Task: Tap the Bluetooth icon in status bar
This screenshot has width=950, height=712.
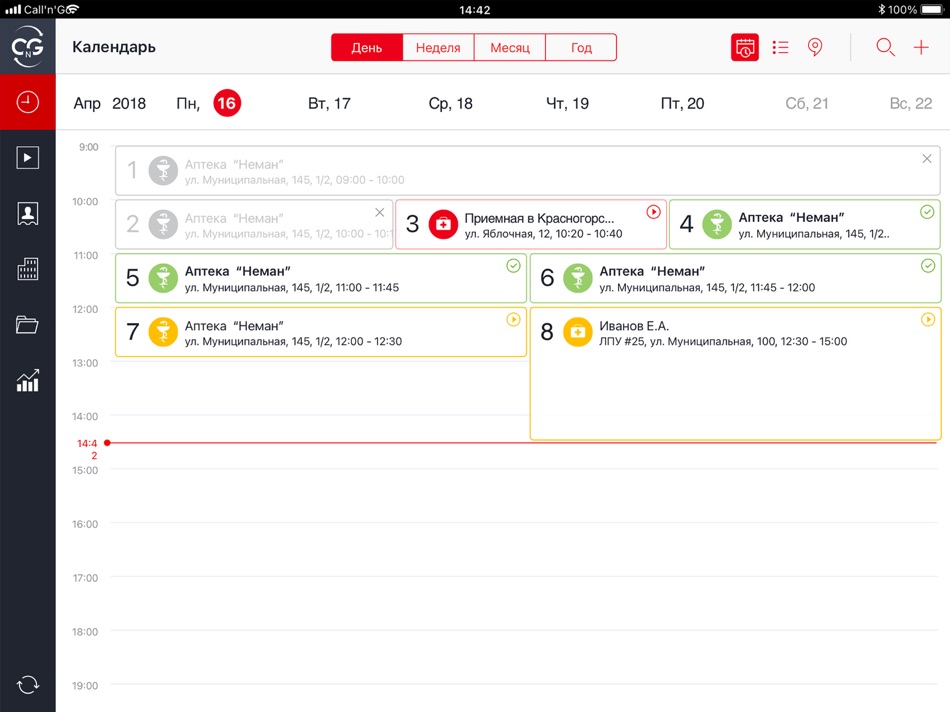Action: coord(882,9)
